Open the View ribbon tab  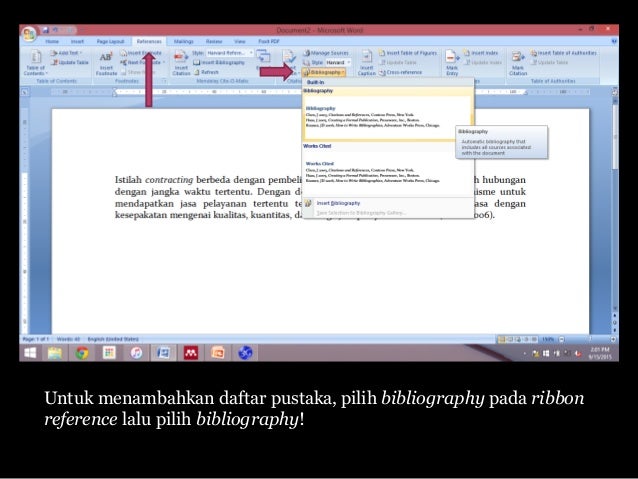pyautogui.click(x=240, y=42)
